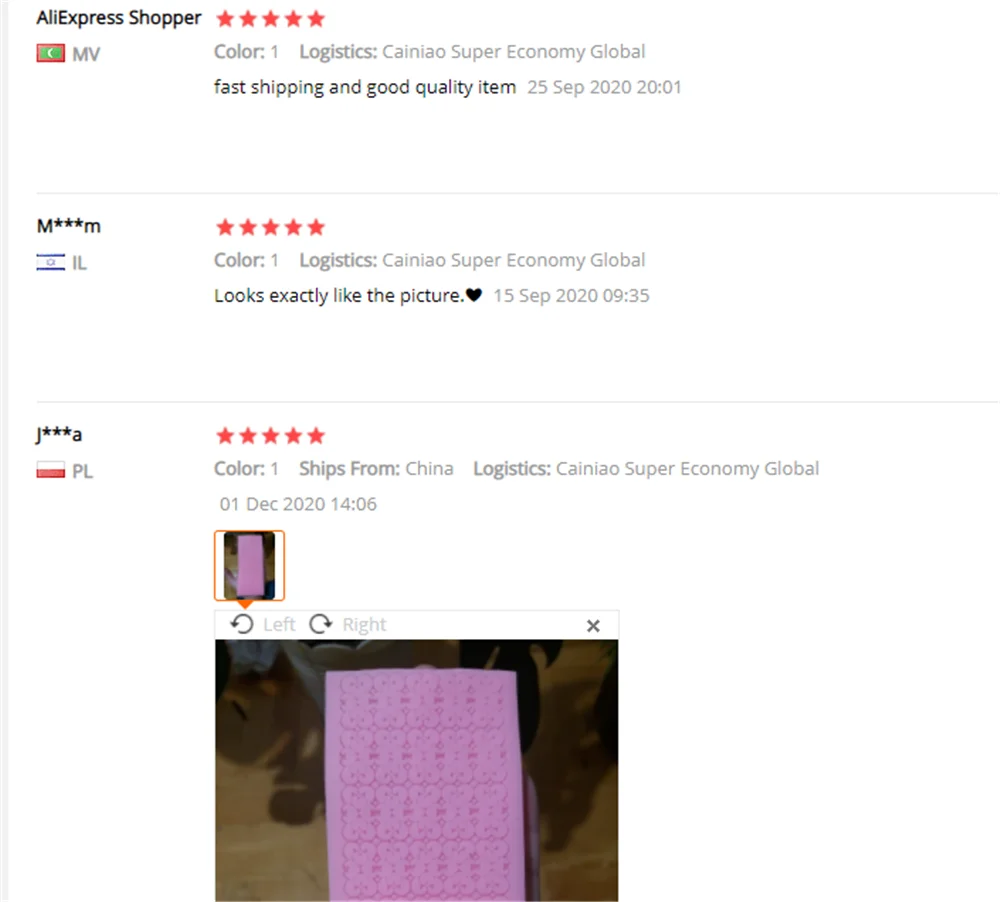Click the Israel flag icon

(50, 262)
